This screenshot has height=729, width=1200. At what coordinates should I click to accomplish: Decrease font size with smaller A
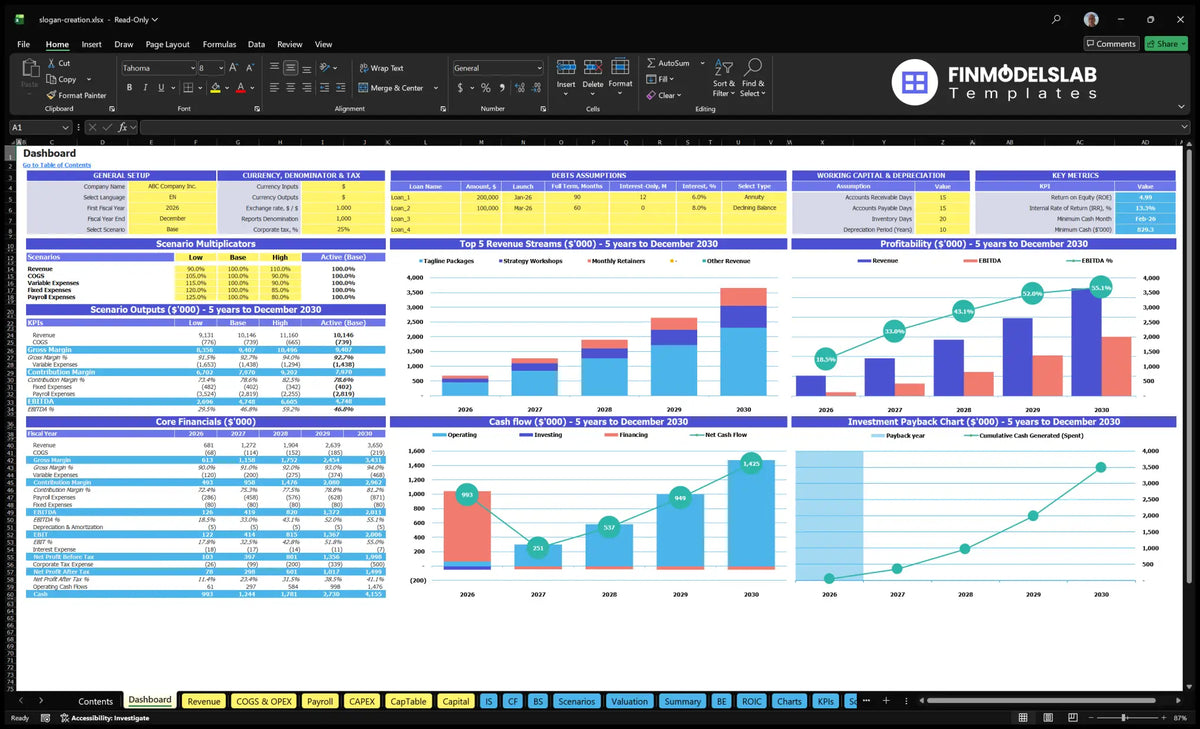tap(249, 68)
